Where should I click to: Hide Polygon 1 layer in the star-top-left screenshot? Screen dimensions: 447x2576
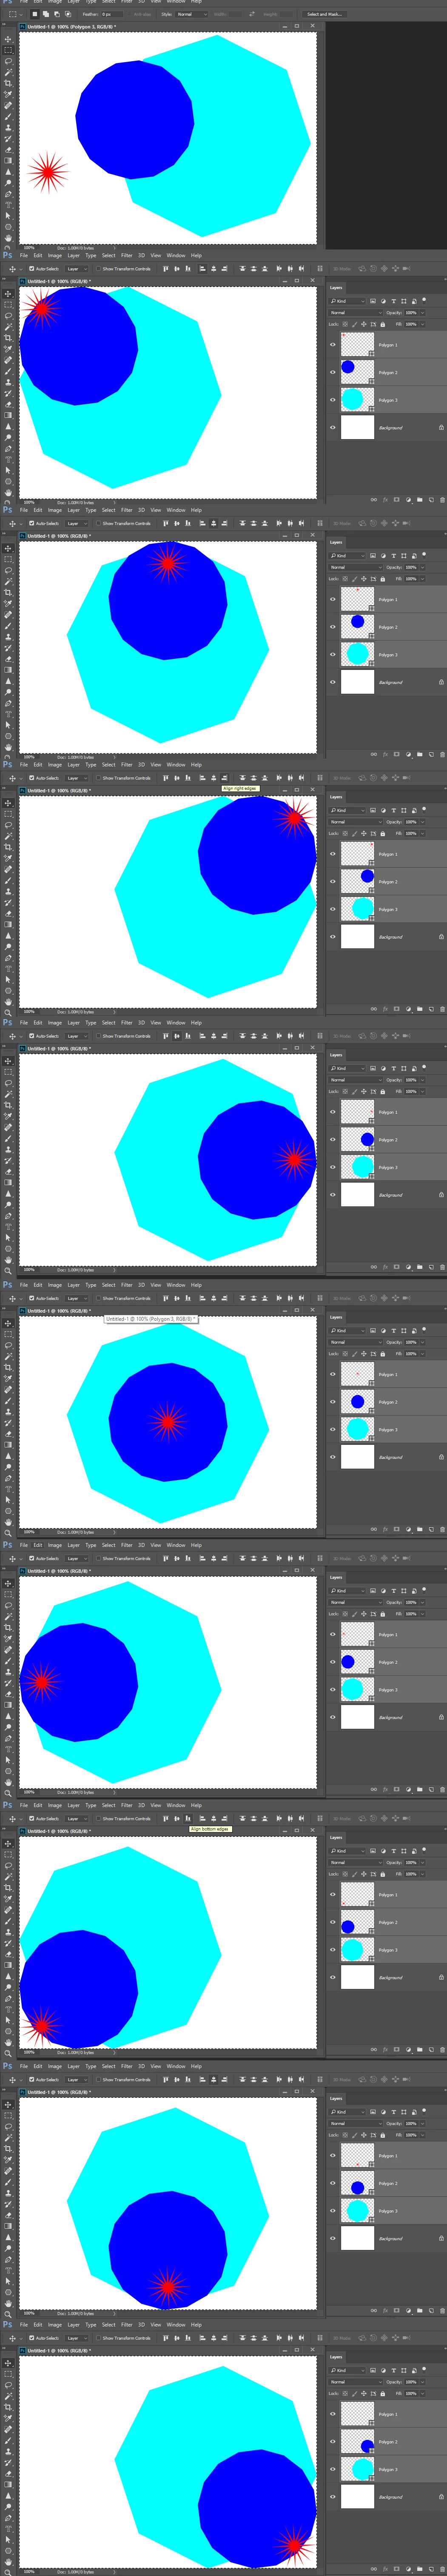click(333, 345)
